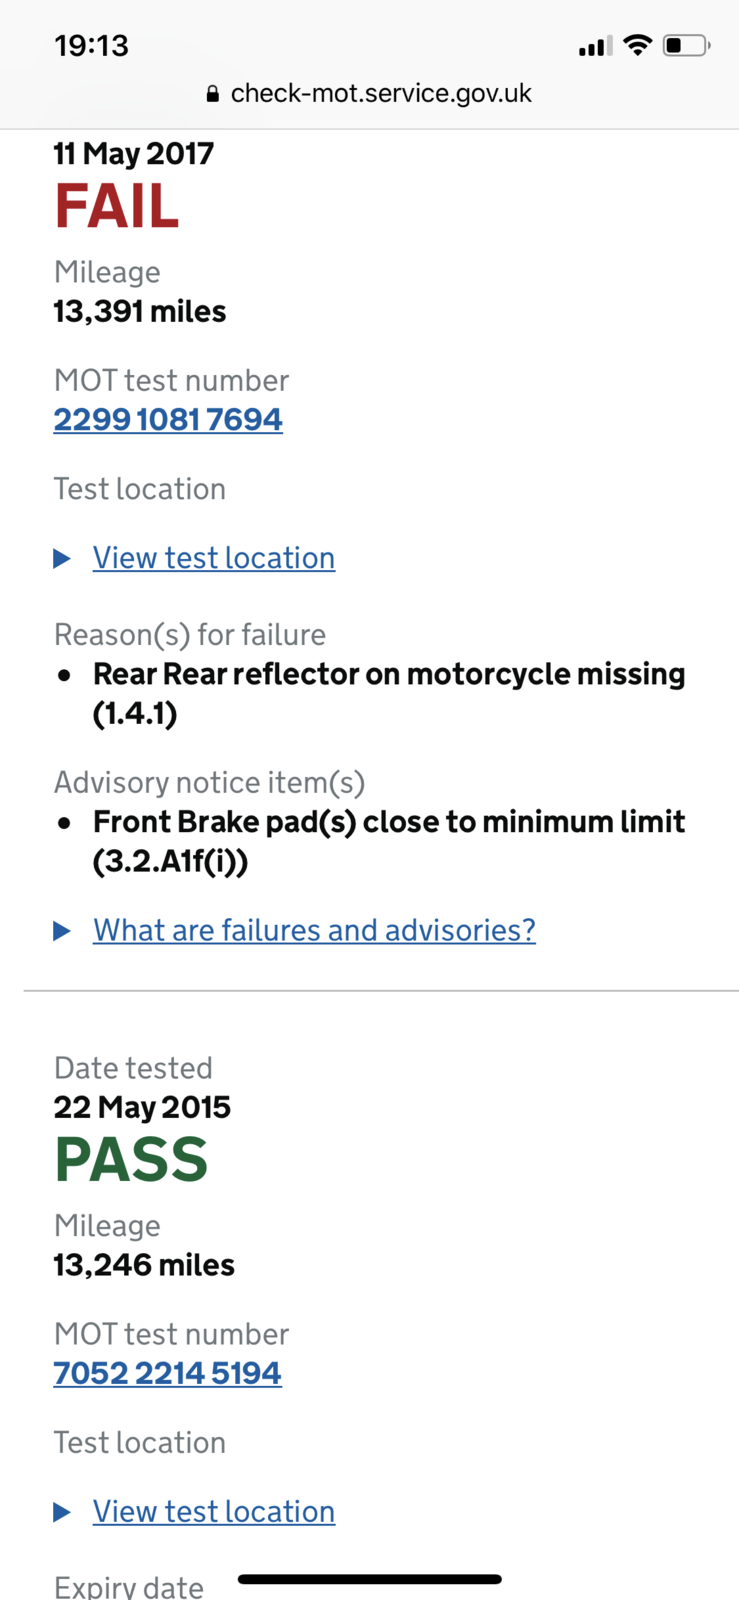Image resolution: width=739 pixels, height=1600 pixels.
Task: Expand View test location for 2017 test
Action: tap(214, 558)
